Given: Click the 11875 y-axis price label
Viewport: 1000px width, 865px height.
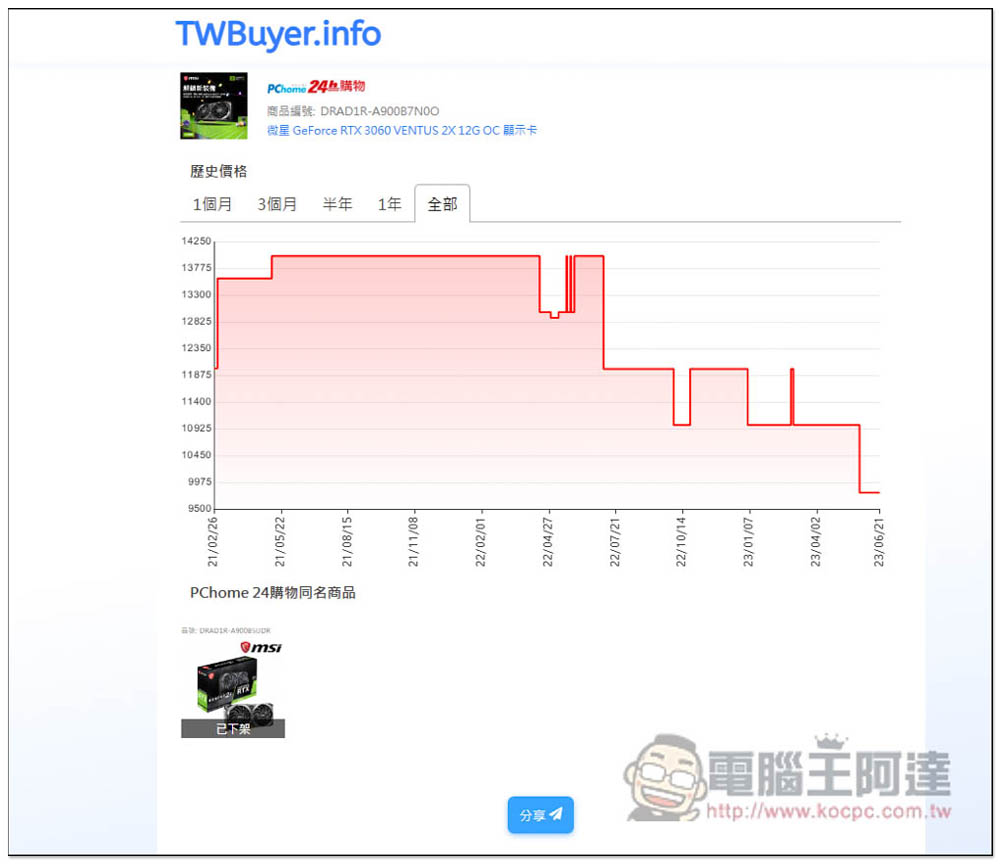Looking at the screenshot, I should tap(196, 374).
